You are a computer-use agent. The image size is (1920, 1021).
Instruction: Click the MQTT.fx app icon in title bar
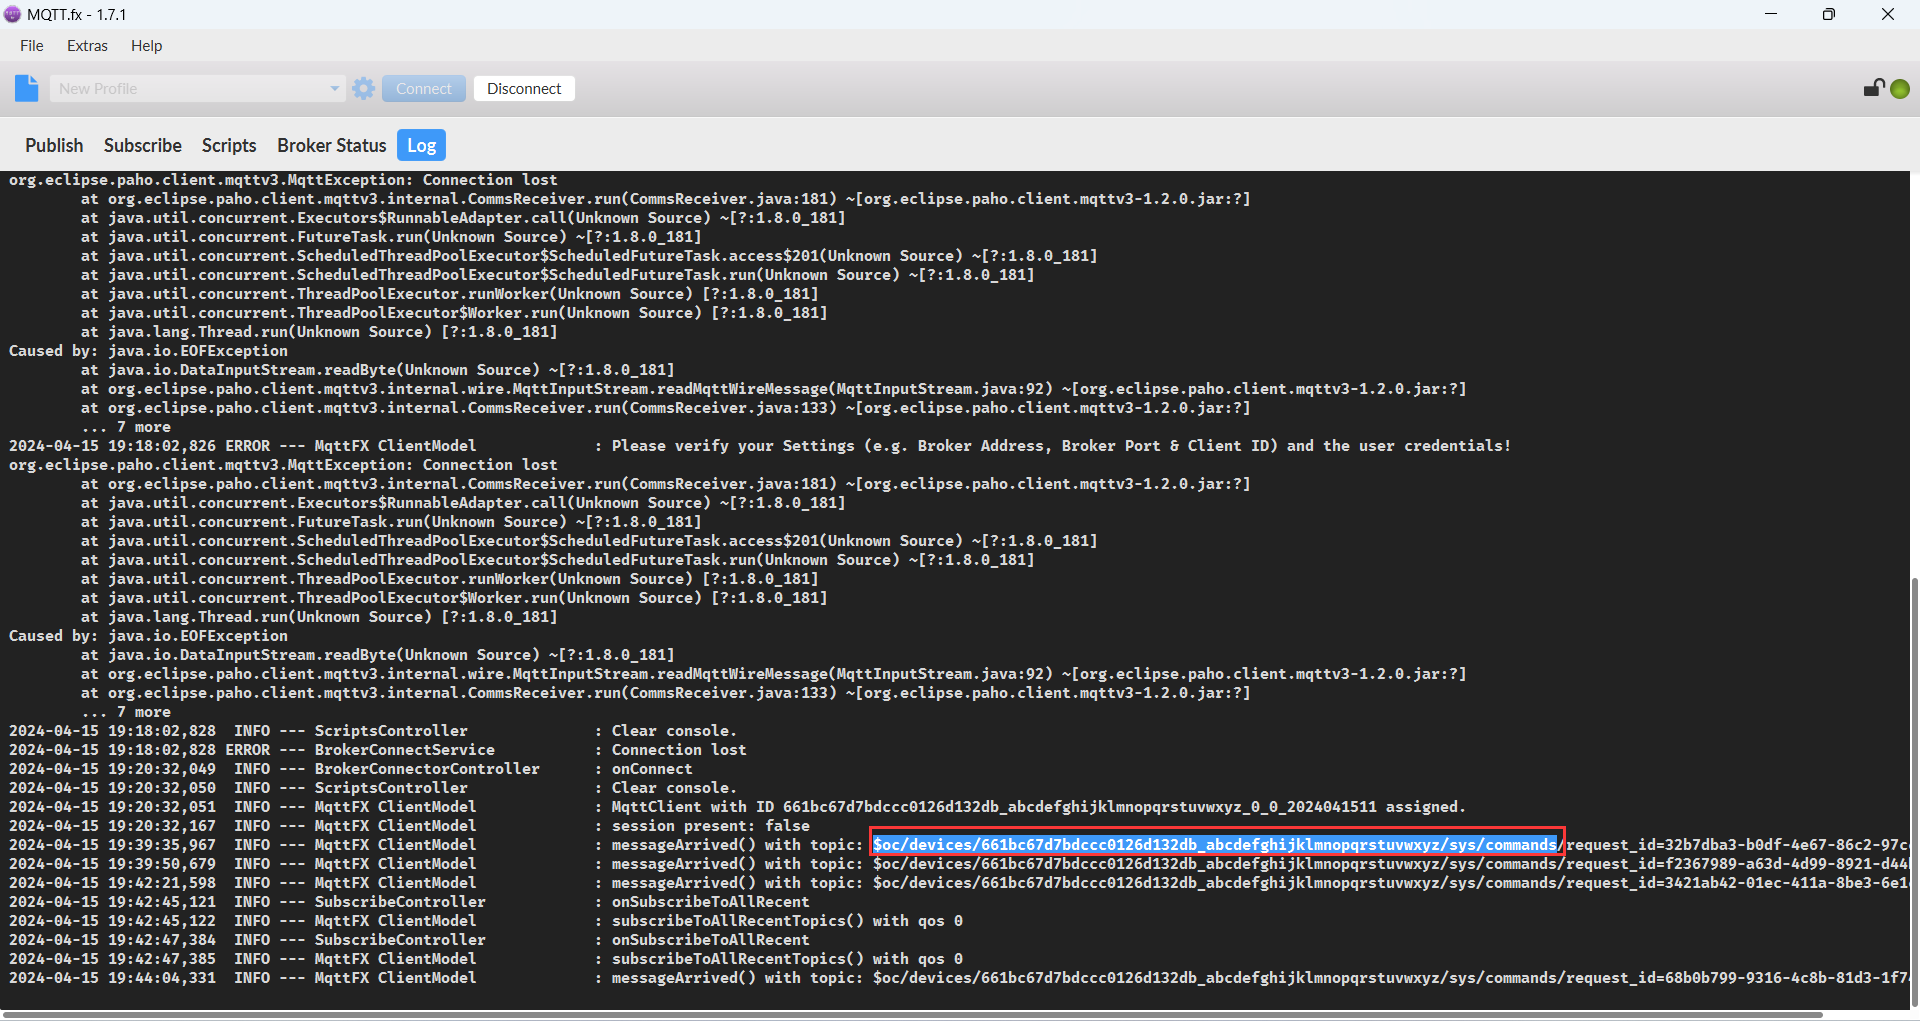12,14
